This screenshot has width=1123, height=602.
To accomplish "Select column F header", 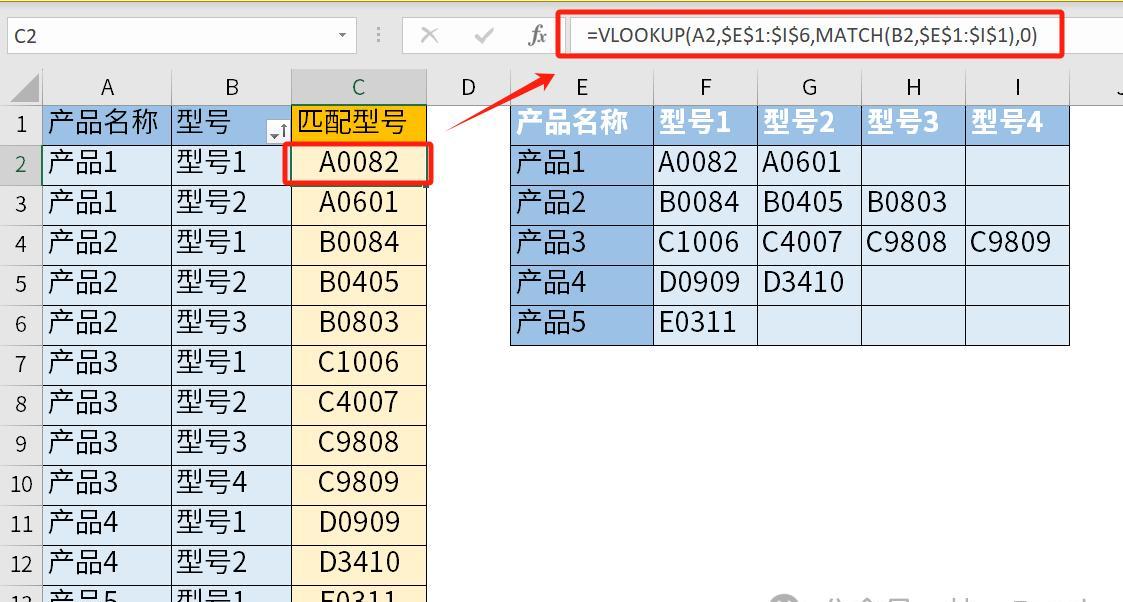I will pos(705,87).
